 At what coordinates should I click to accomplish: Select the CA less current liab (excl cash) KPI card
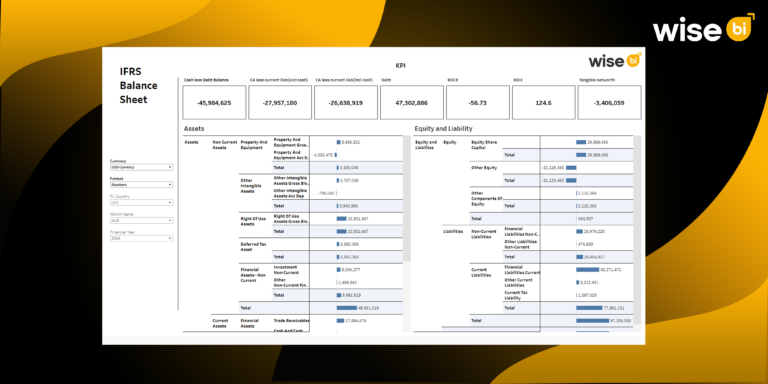tap(280, 102)
